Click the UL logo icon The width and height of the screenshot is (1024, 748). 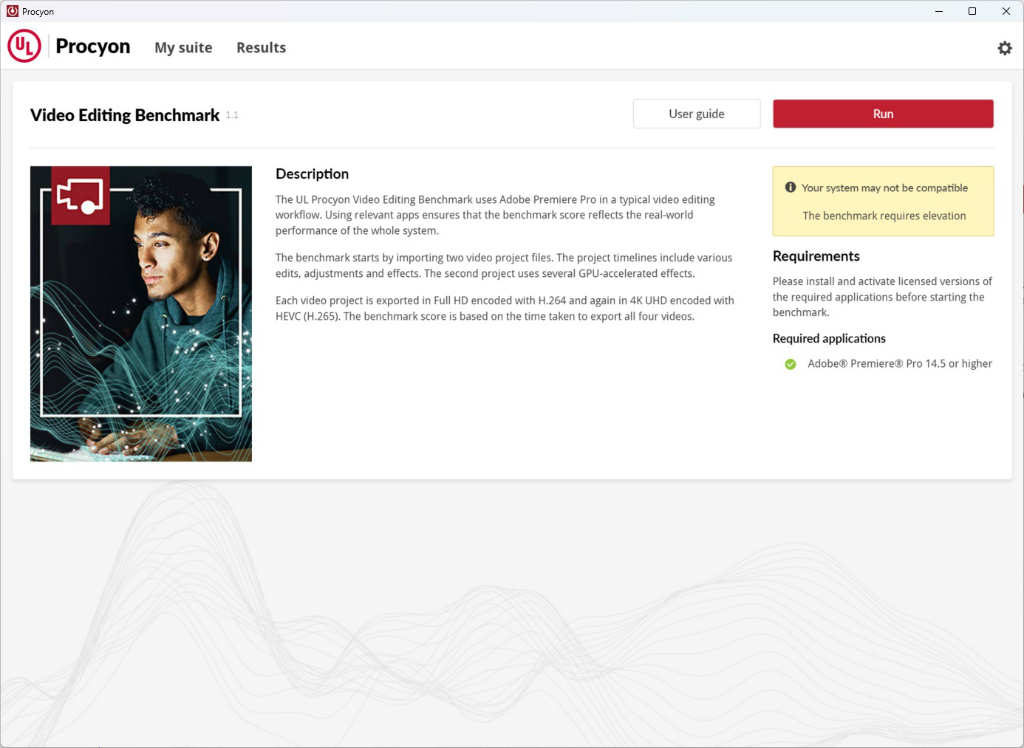[x=24, y=46]
